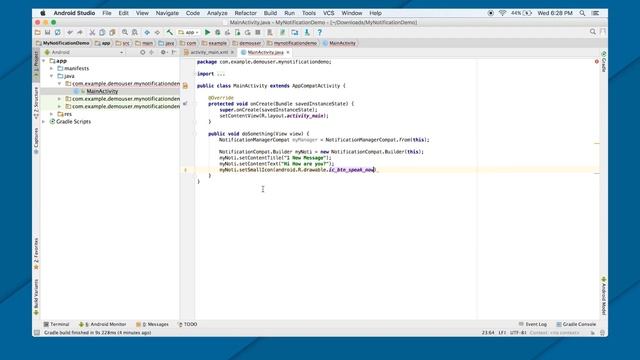Viewport: 640px width, 360px height.
Task: Toggle the Favorites tool window side tab
Action: 36,254
